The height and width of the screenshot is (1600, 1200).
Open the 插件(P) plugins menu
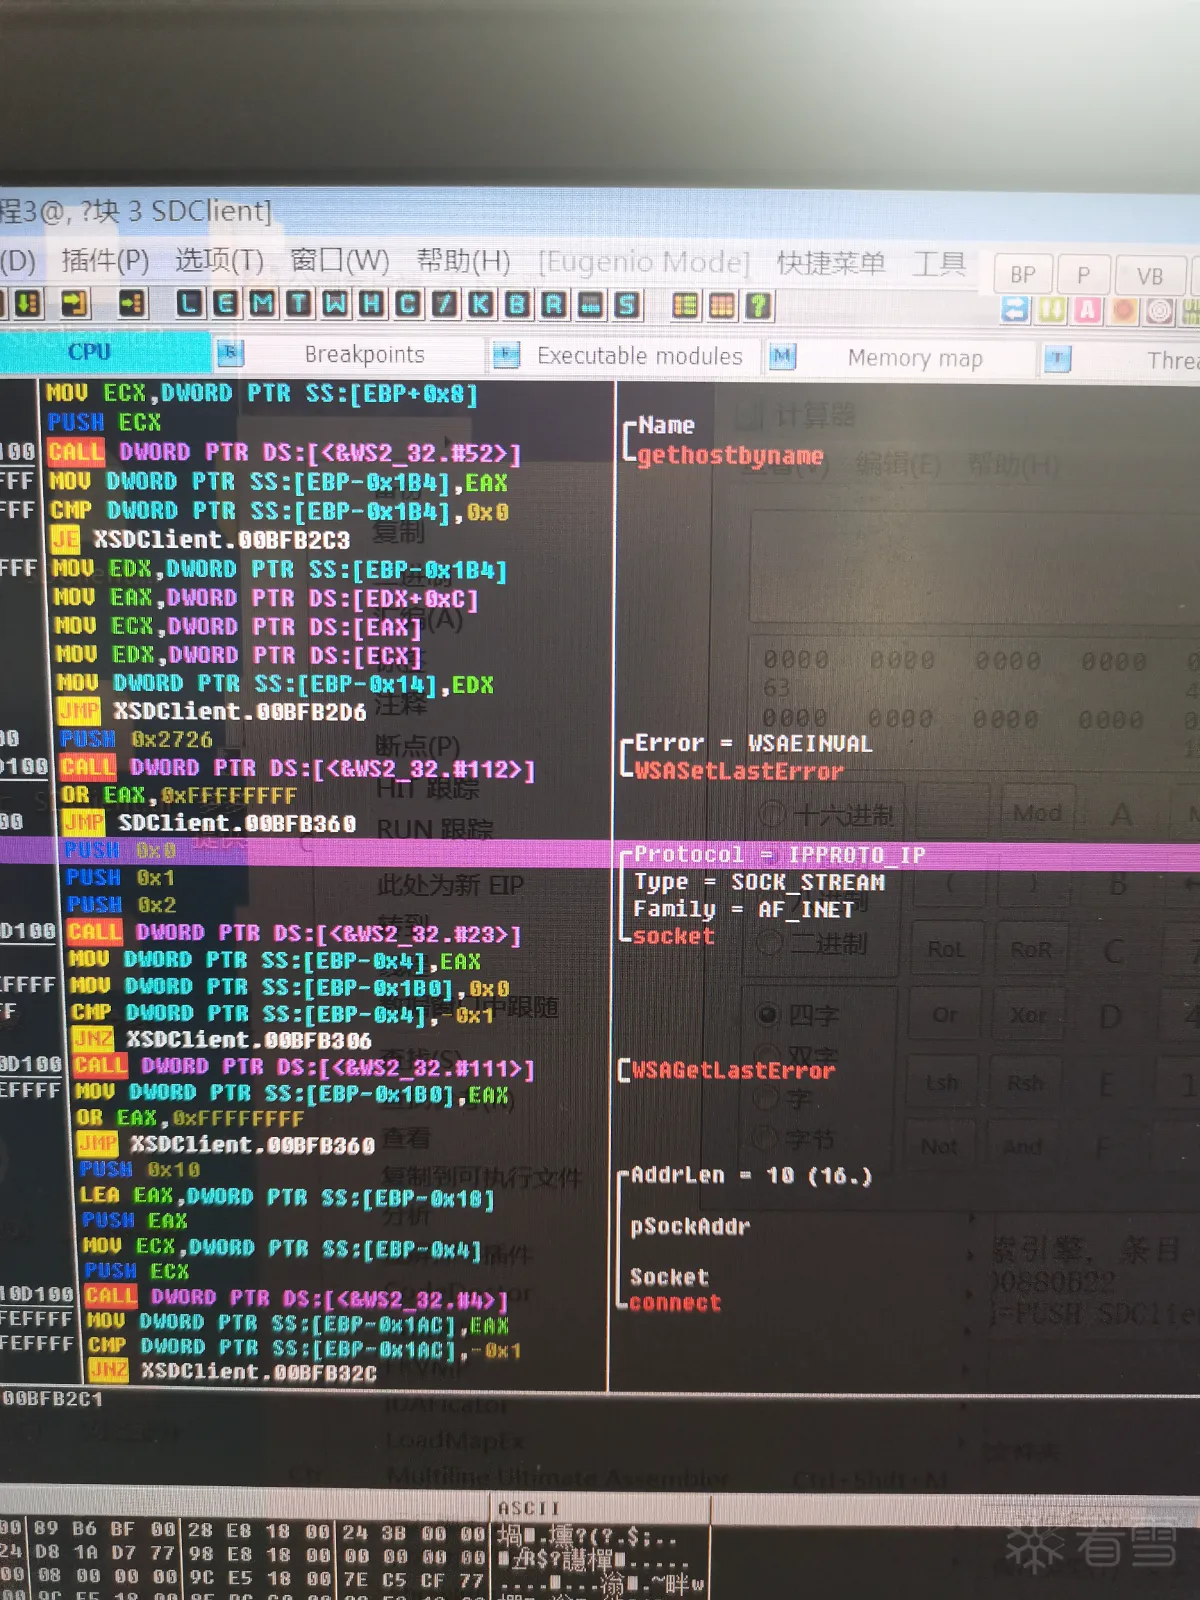[x=105, y=261]
